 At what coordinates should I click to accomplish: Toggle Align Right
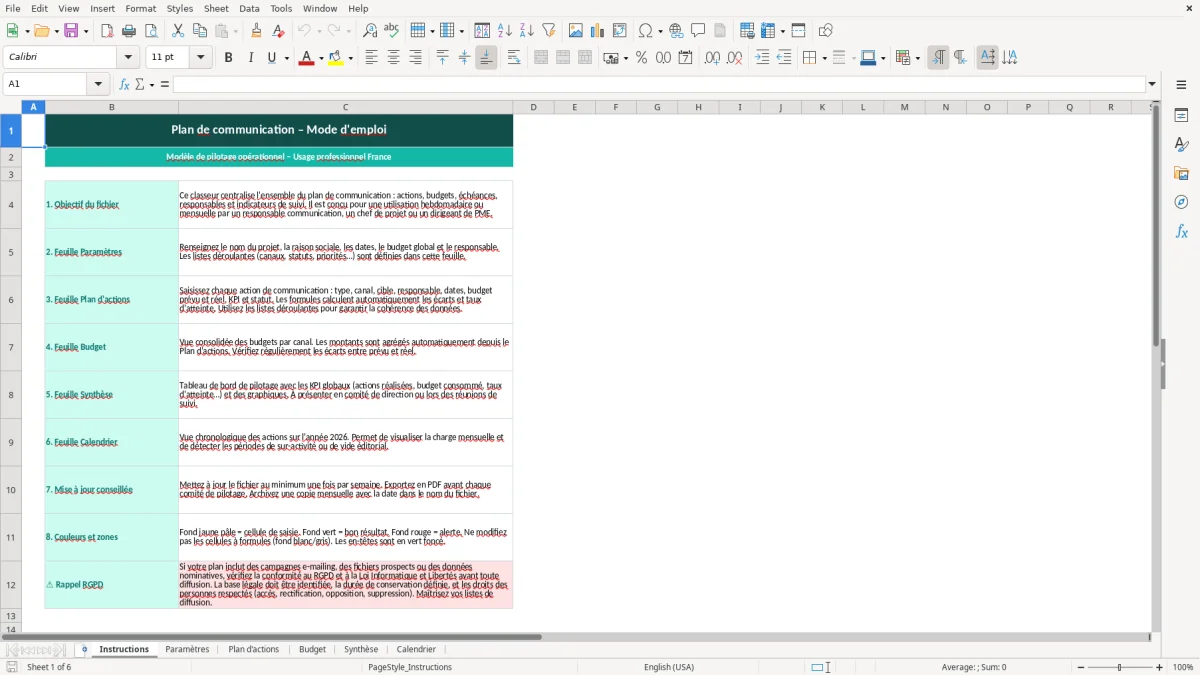point(415,58)
